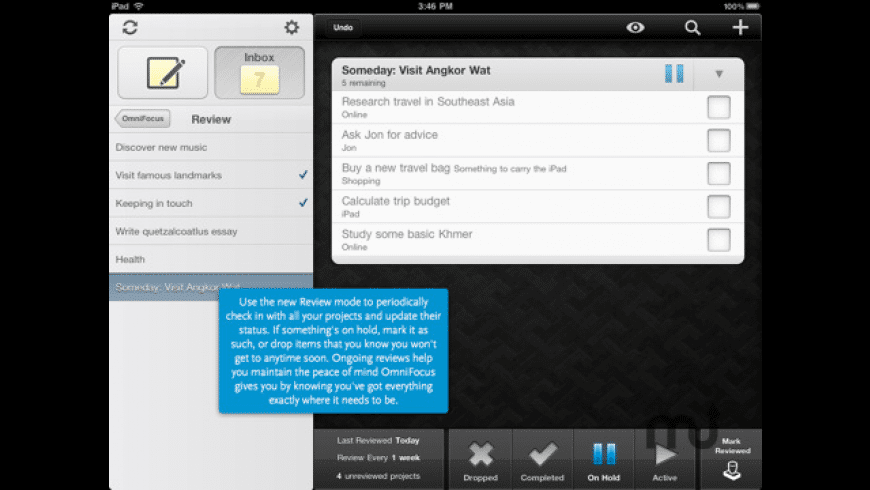Set project status to On Hold
Viewport: 870px width, 490px height.
pyautogui.click(x=604, y=460)
